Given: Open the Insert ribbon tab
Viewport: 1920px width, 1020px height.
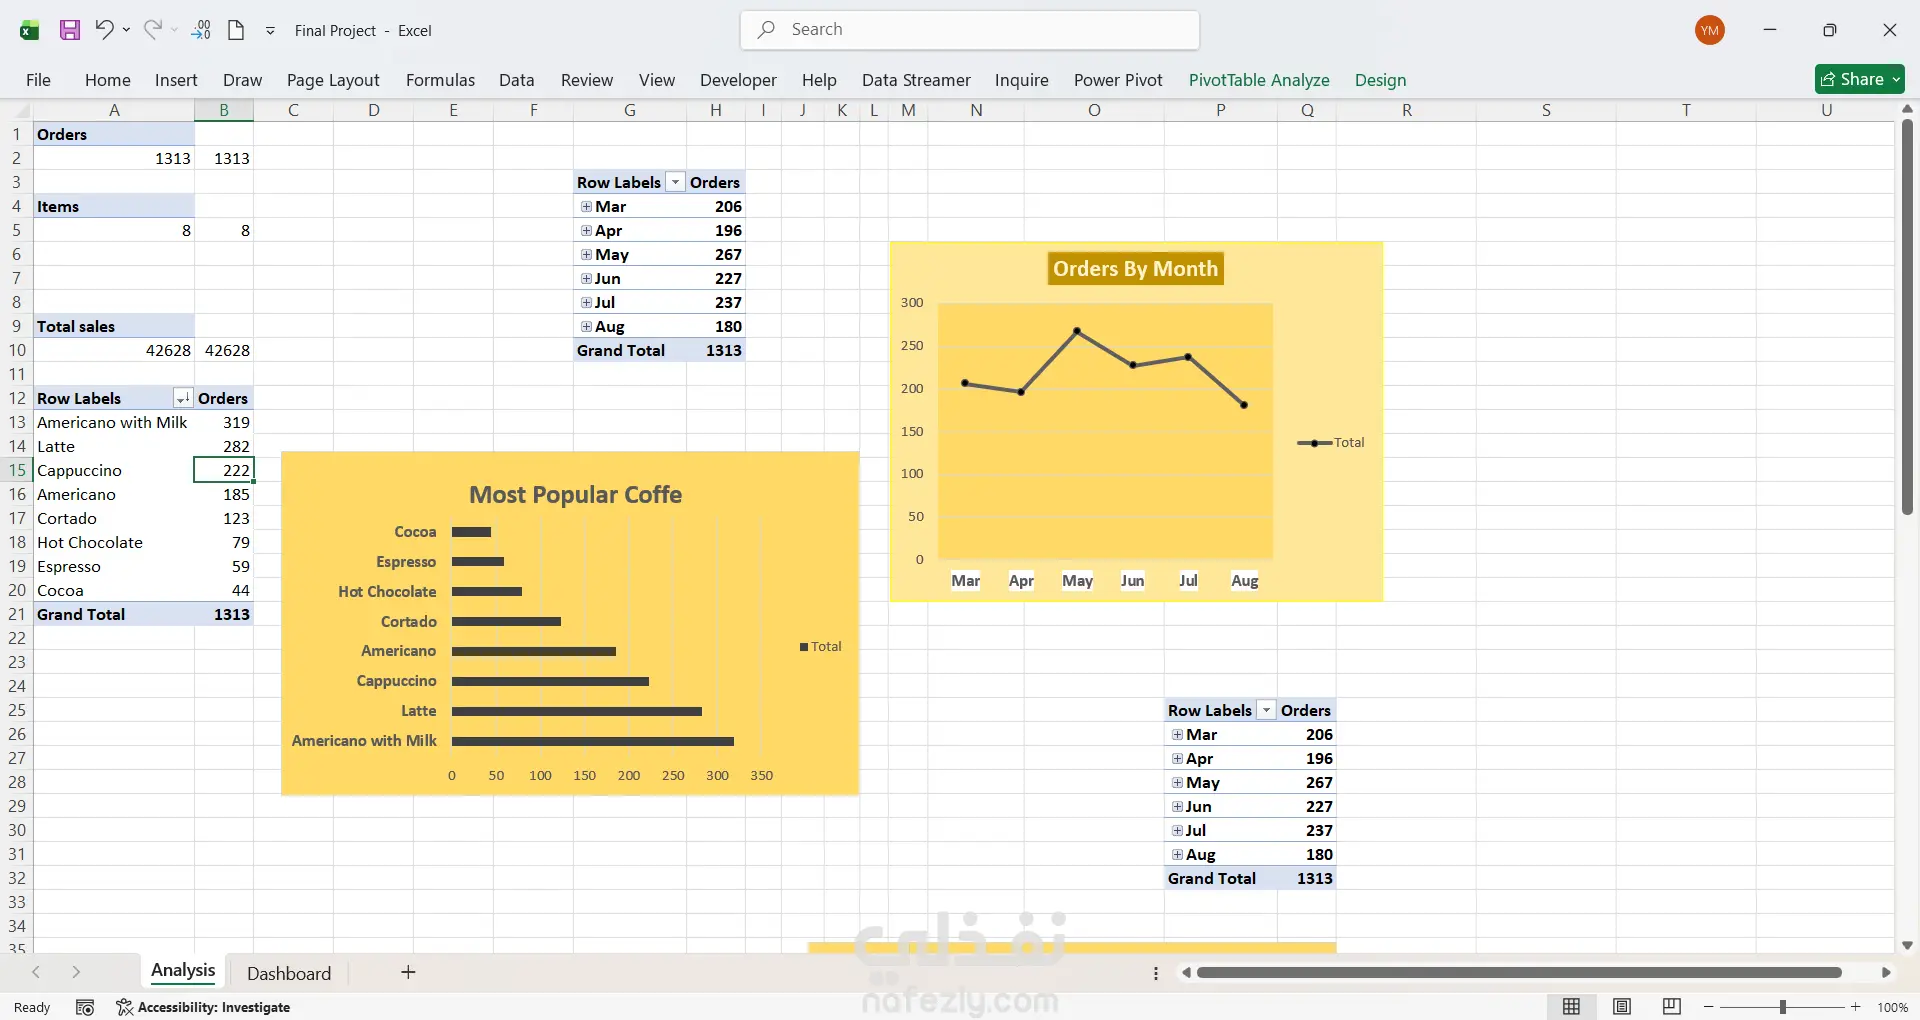Looking at the screenshot, I should pyautogui.click(x=176, y=80).
